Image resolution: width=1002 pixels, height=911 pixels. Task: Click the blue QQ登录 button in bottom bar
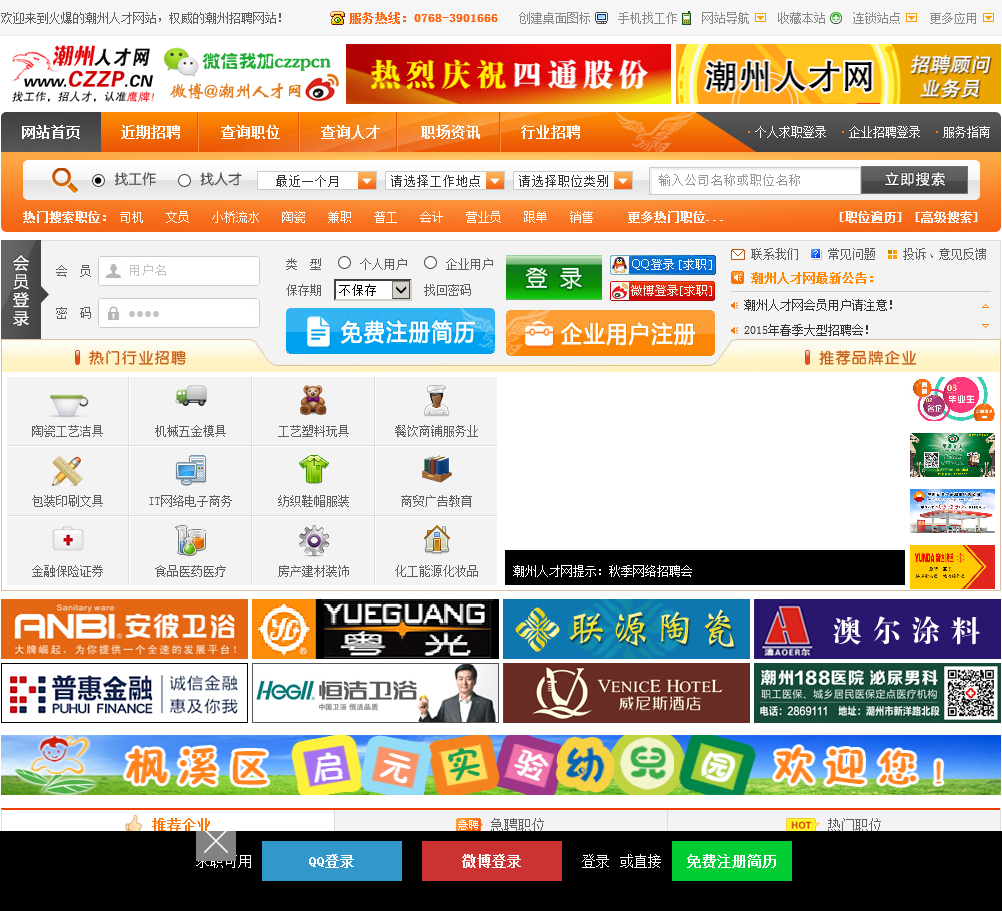pos(332,861)
